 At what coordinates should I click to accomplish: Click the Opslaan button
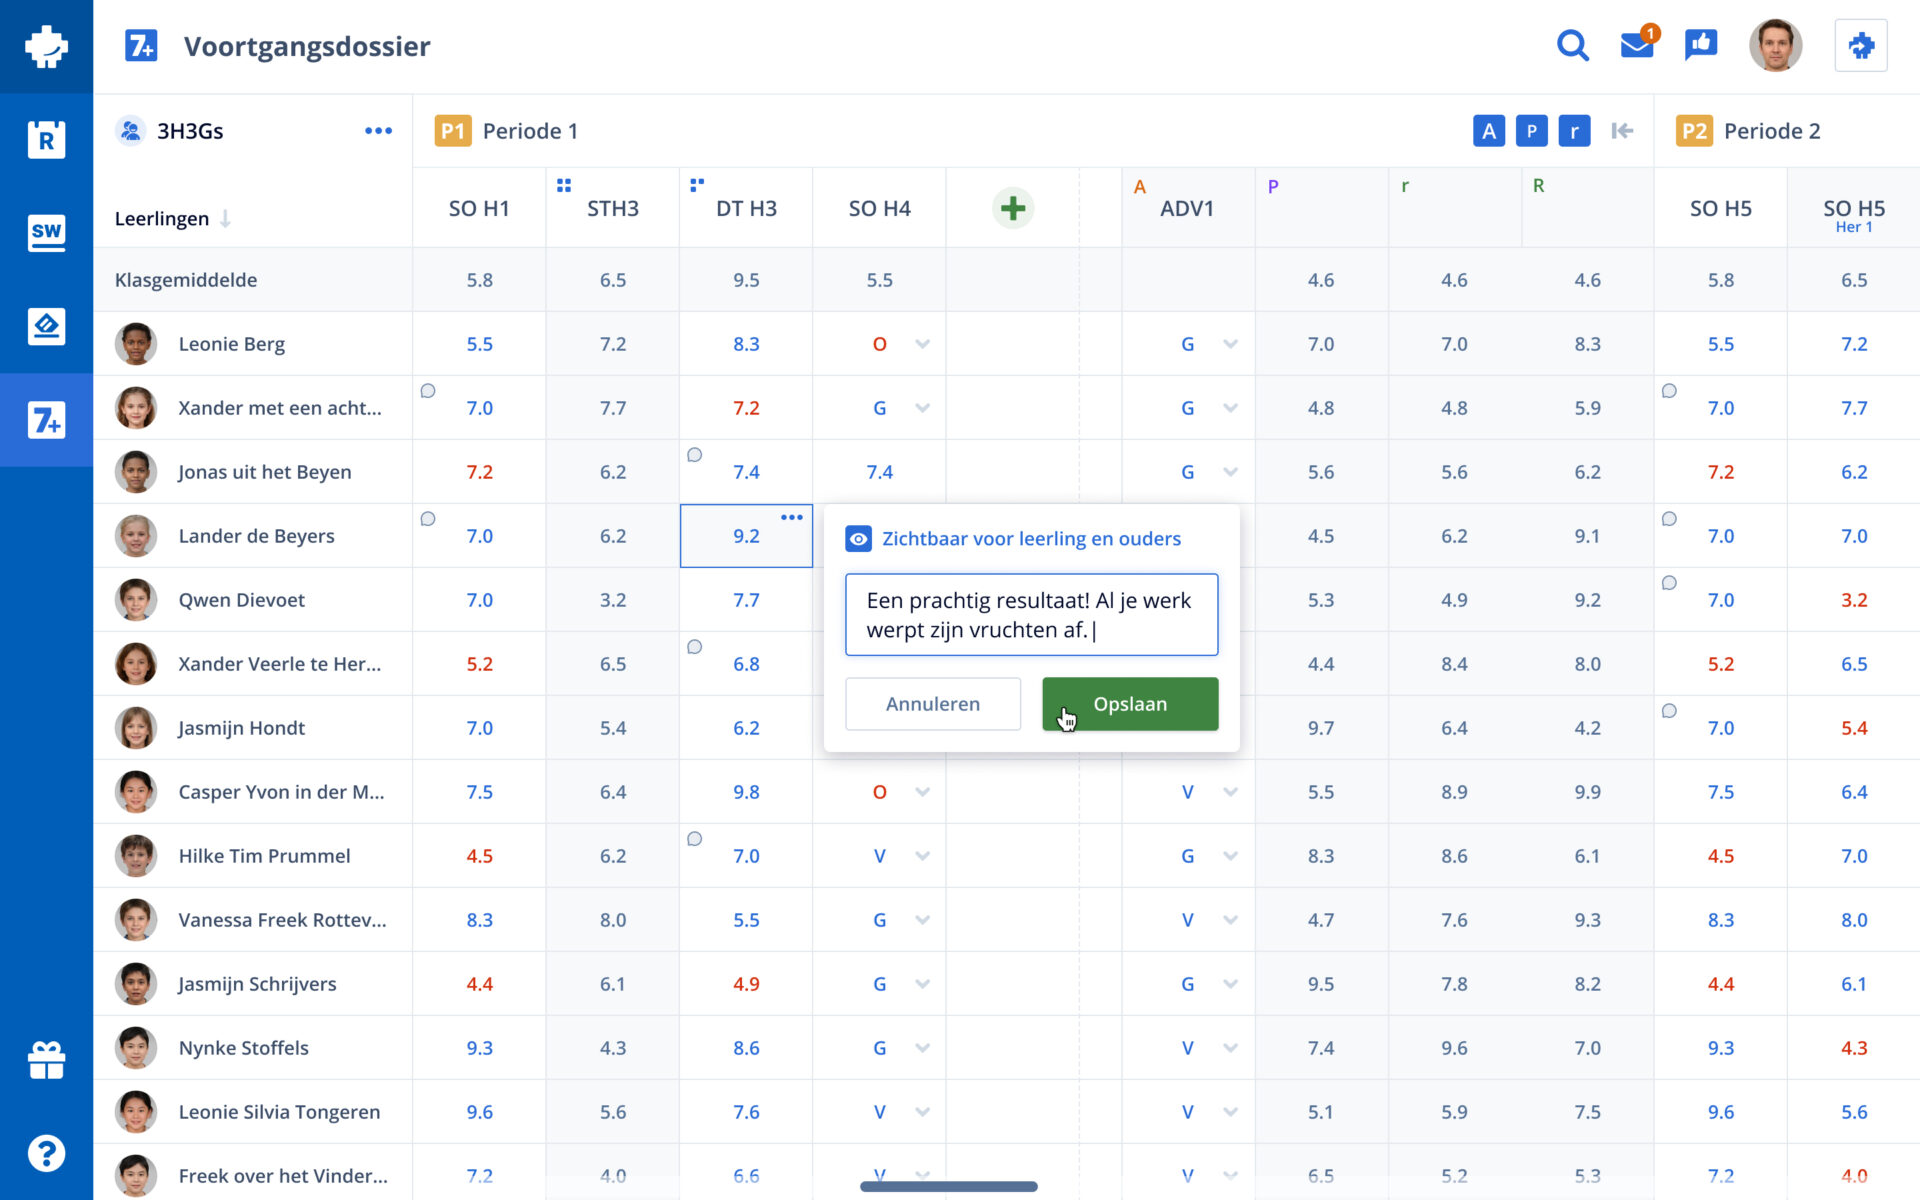click(1129, 704)
